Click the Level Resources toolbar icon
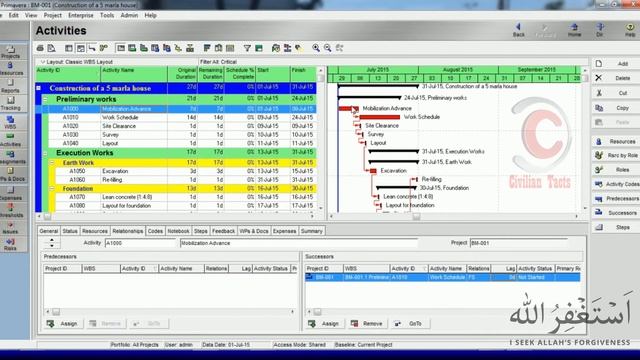This screenshot has width=640, height=360. 287,48
